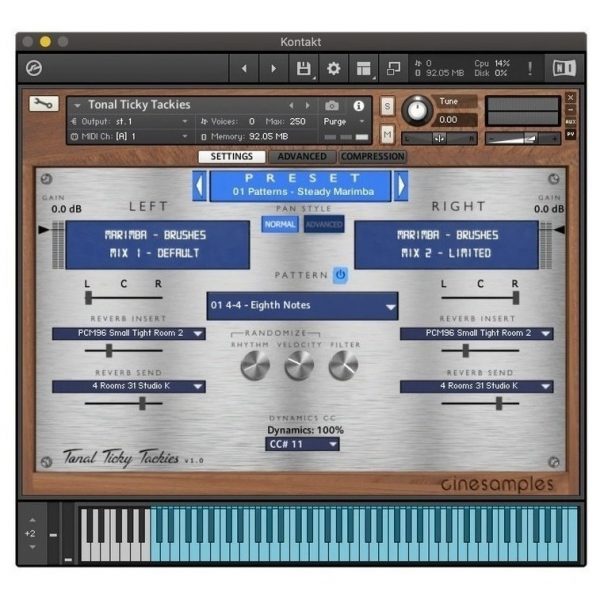Open the 01 4-4 Eighth Notes pattern dropdown

[302, 306]
